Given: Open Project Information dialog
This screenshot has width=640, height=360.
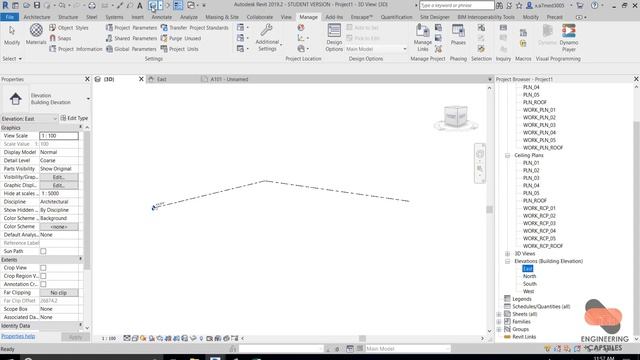Looking at the screenshot, I should click(76, 49).
